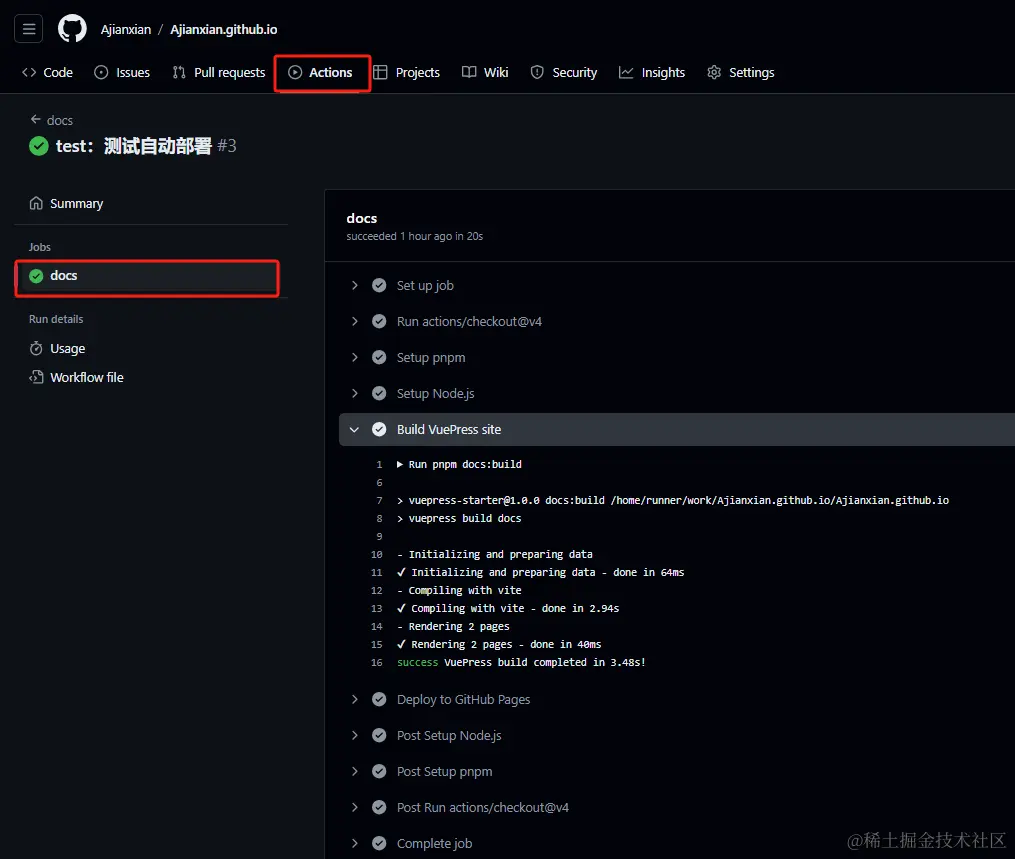1015x859 pixels.
Task: Click the docs job heading in log panel
Action: [362, 218]
